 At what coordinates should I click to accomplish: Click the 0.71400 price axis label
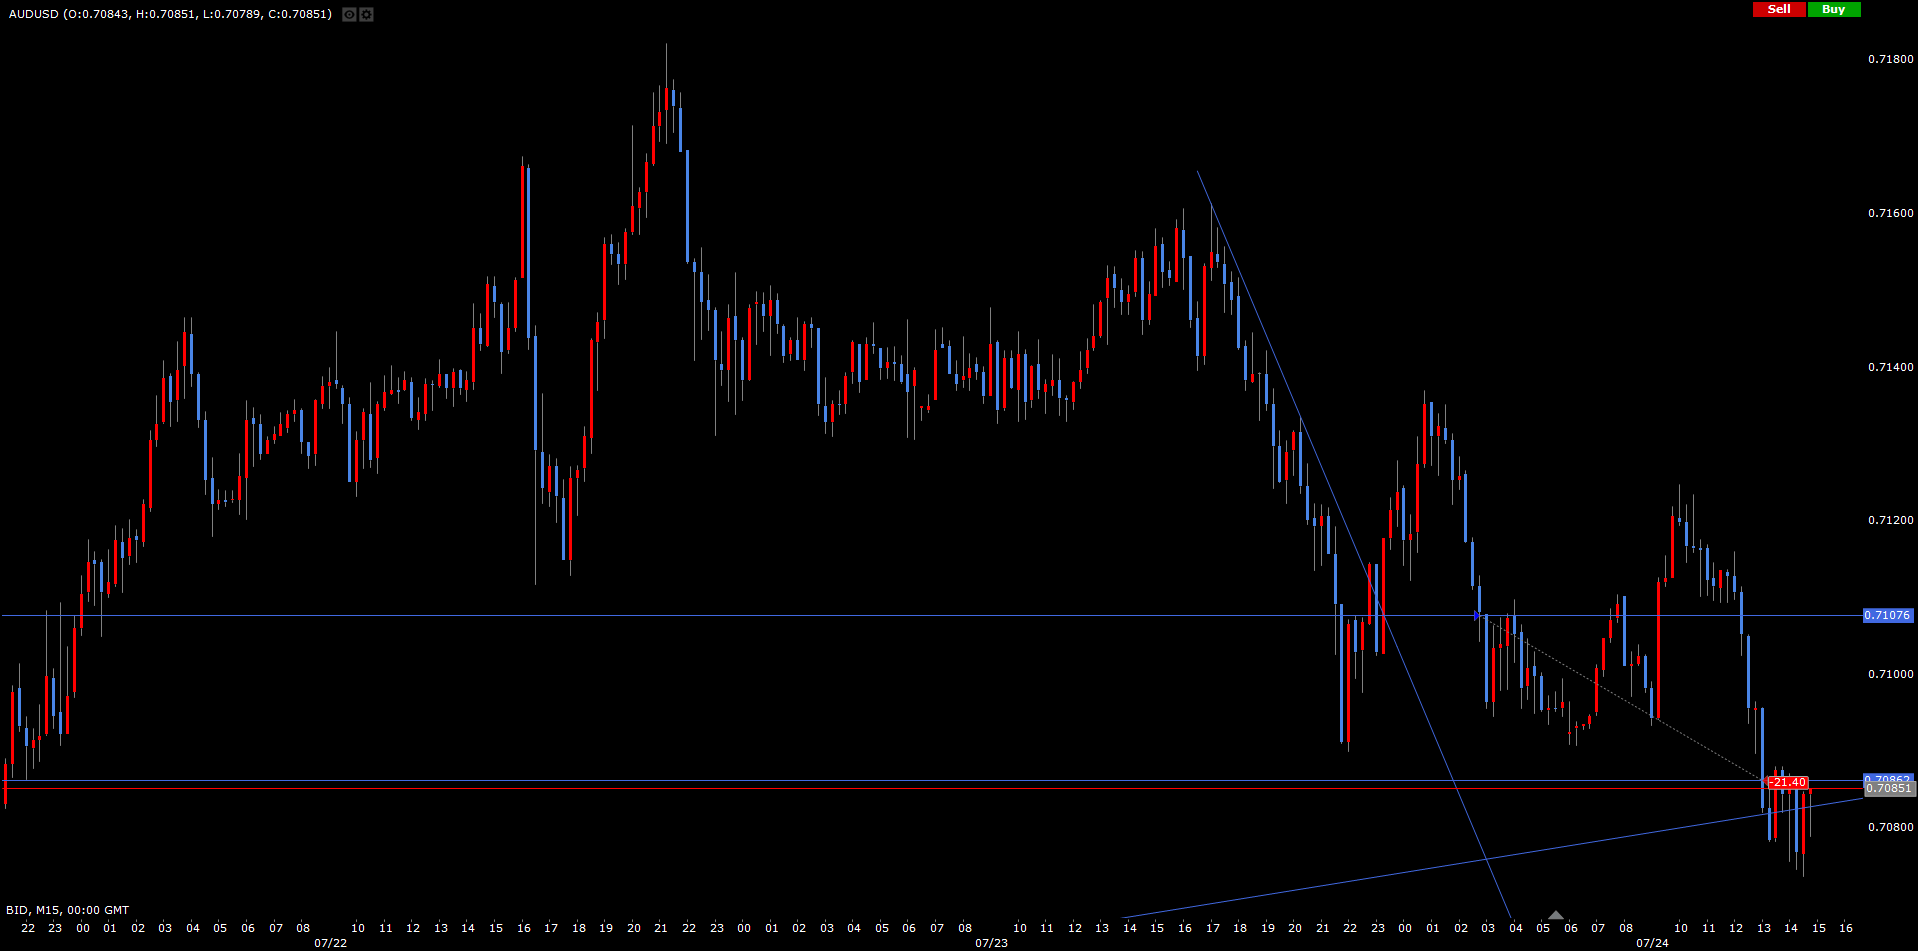click(1890, 367)
